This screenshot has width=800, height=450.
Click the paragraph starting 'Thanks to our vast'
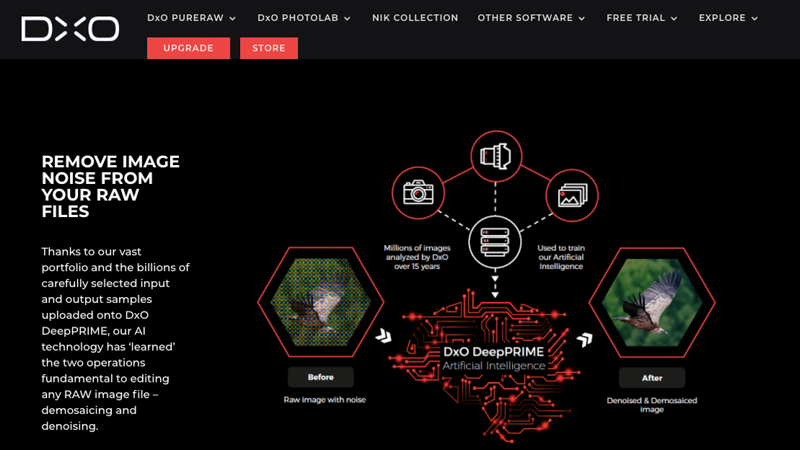tap(116, 339)
